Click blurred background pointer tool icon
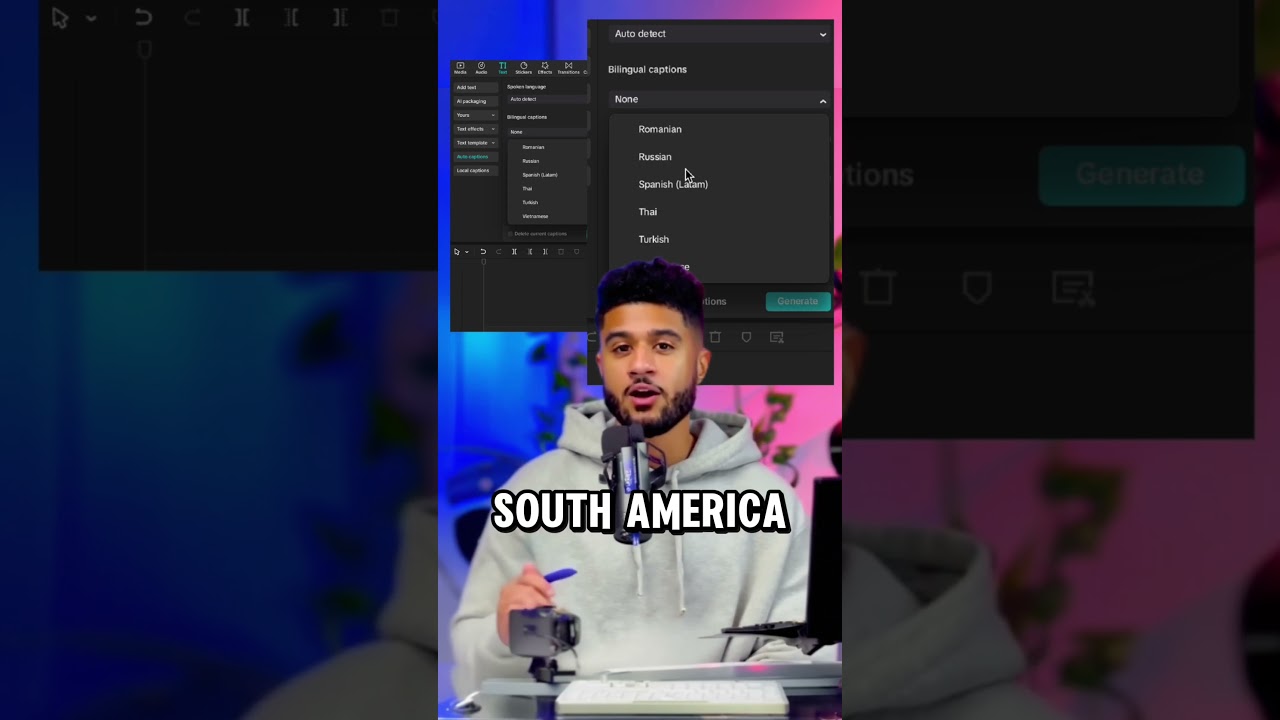The height and width of the screenshot is (720, 1280). coord(60,17)
